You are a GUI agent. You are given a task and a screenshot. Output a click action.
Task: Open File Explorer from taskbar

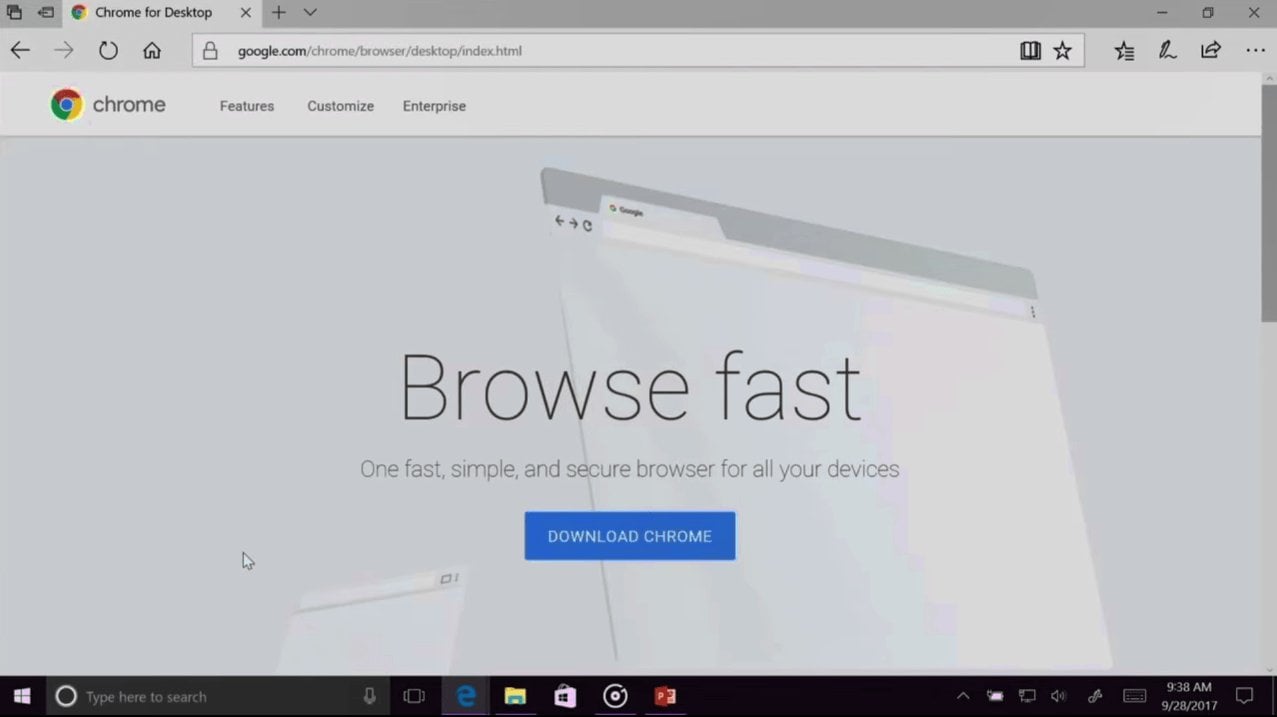pyautogui.click(x=515, y=696)
